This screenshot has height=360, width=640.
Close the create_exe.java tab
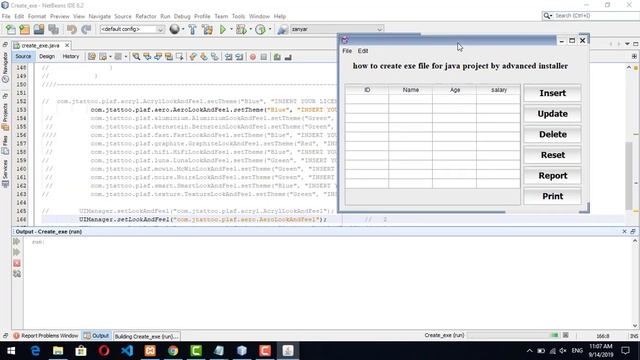pos(67,45)
